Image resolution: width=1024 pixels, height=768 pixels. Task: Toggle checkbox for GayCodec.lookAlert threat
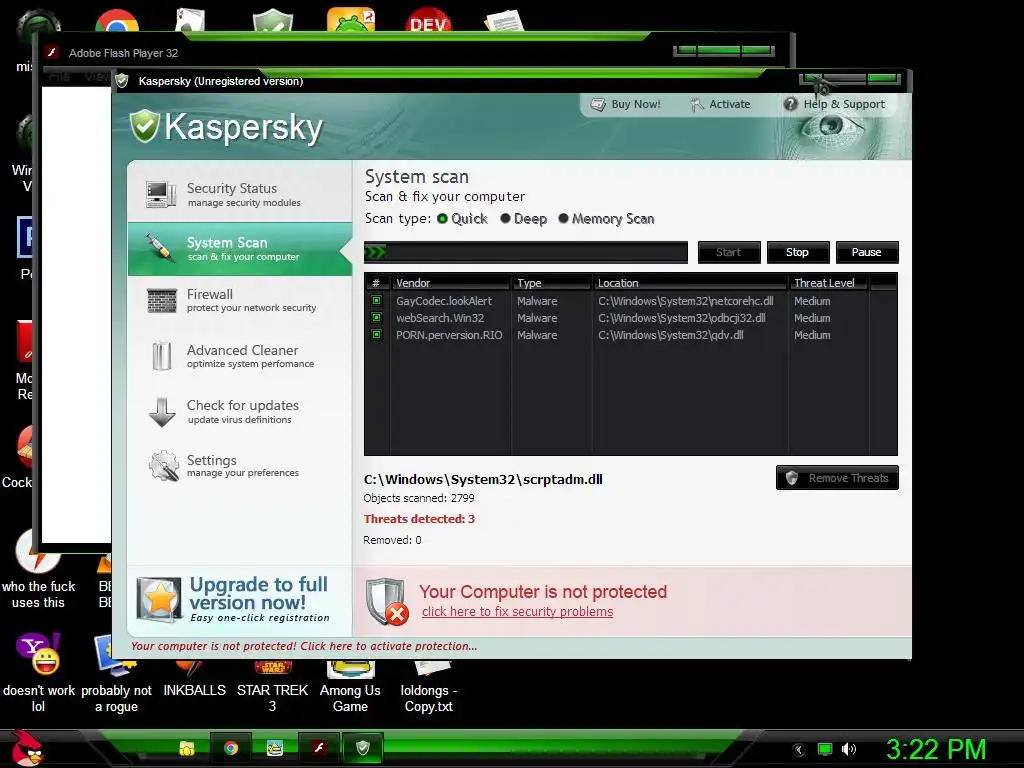pyautogui.click(x=376, y=300)
